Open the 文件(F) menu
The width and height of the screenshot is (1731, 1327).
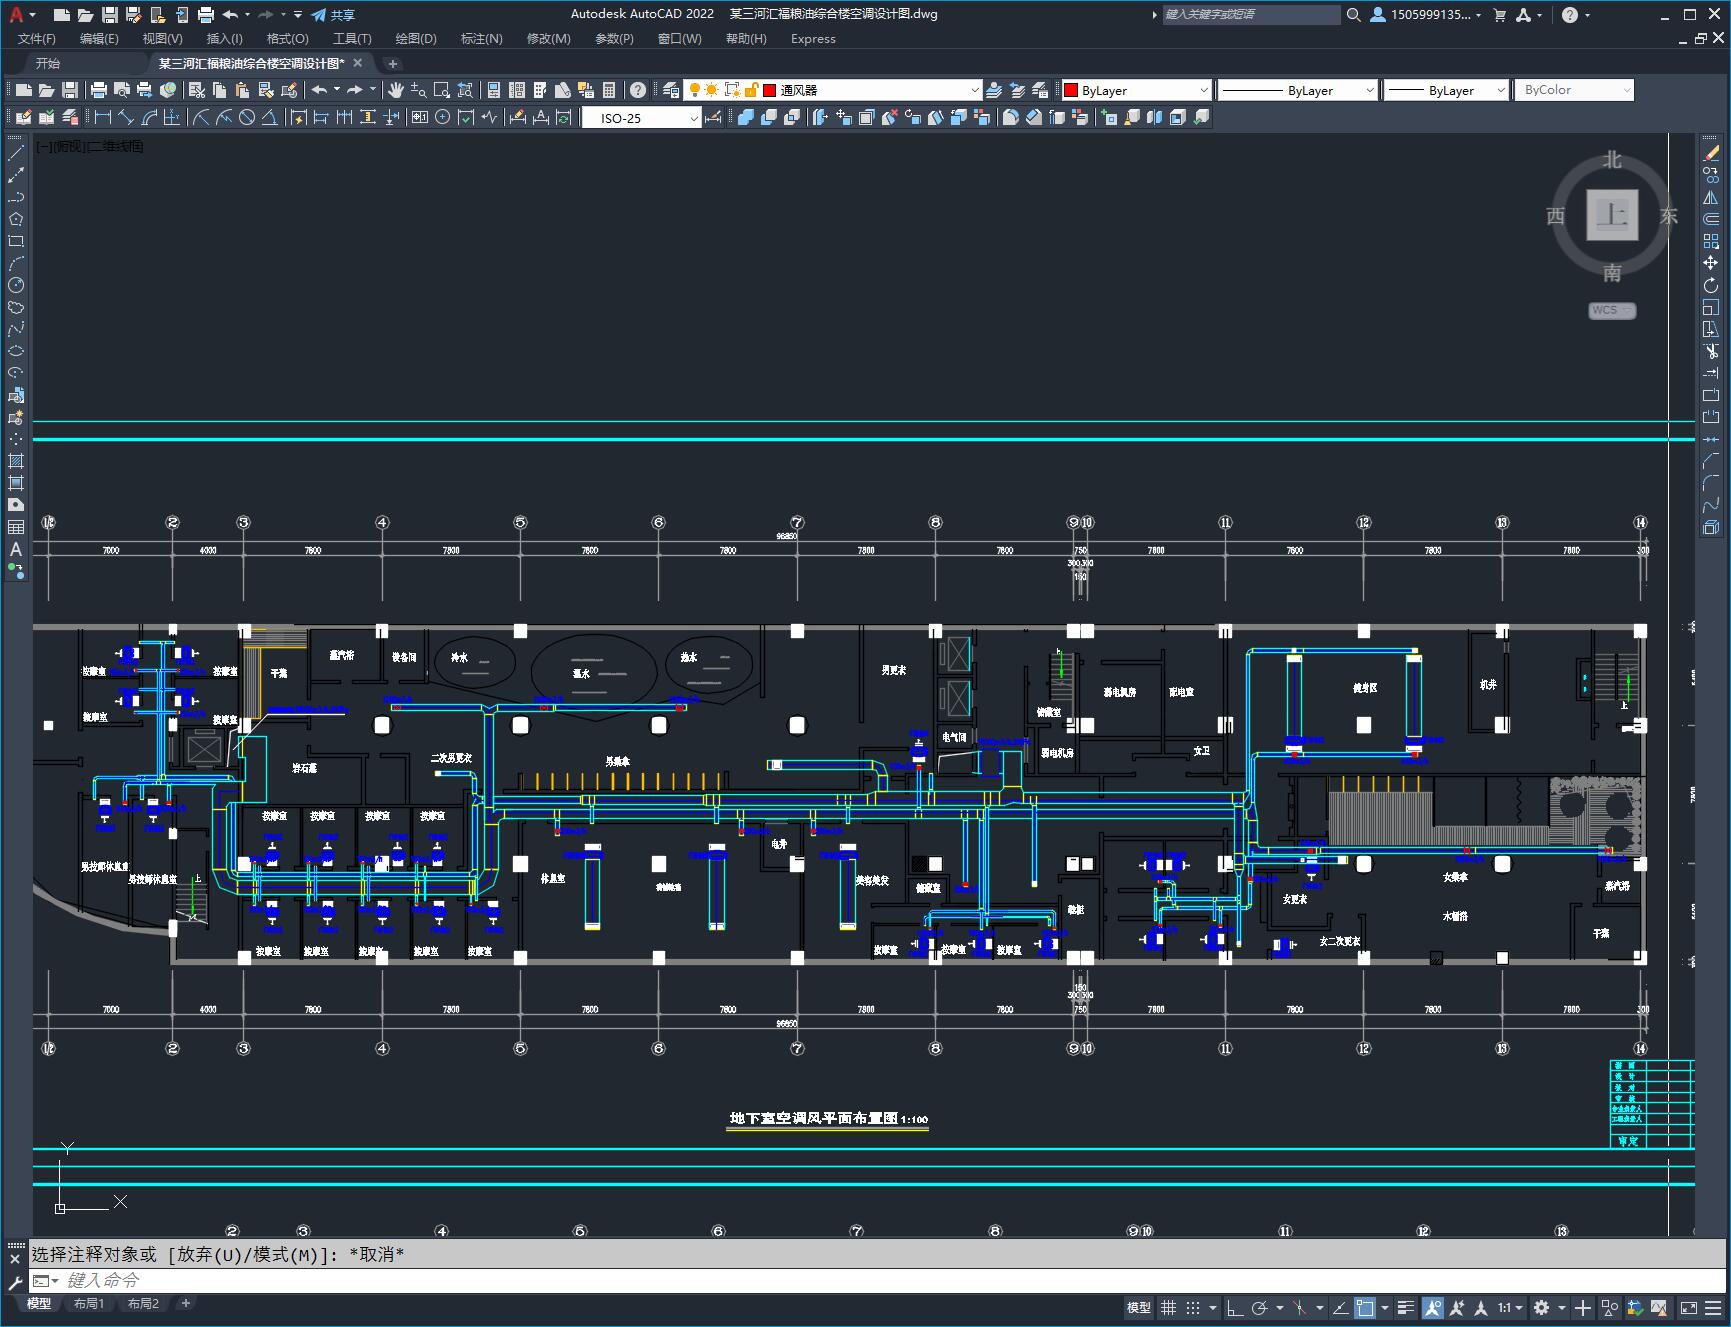coord(37,39)
